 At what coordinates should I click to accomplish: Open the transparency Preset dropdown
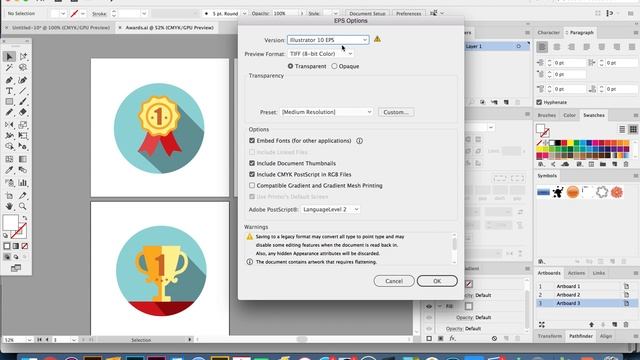(327, 112)
